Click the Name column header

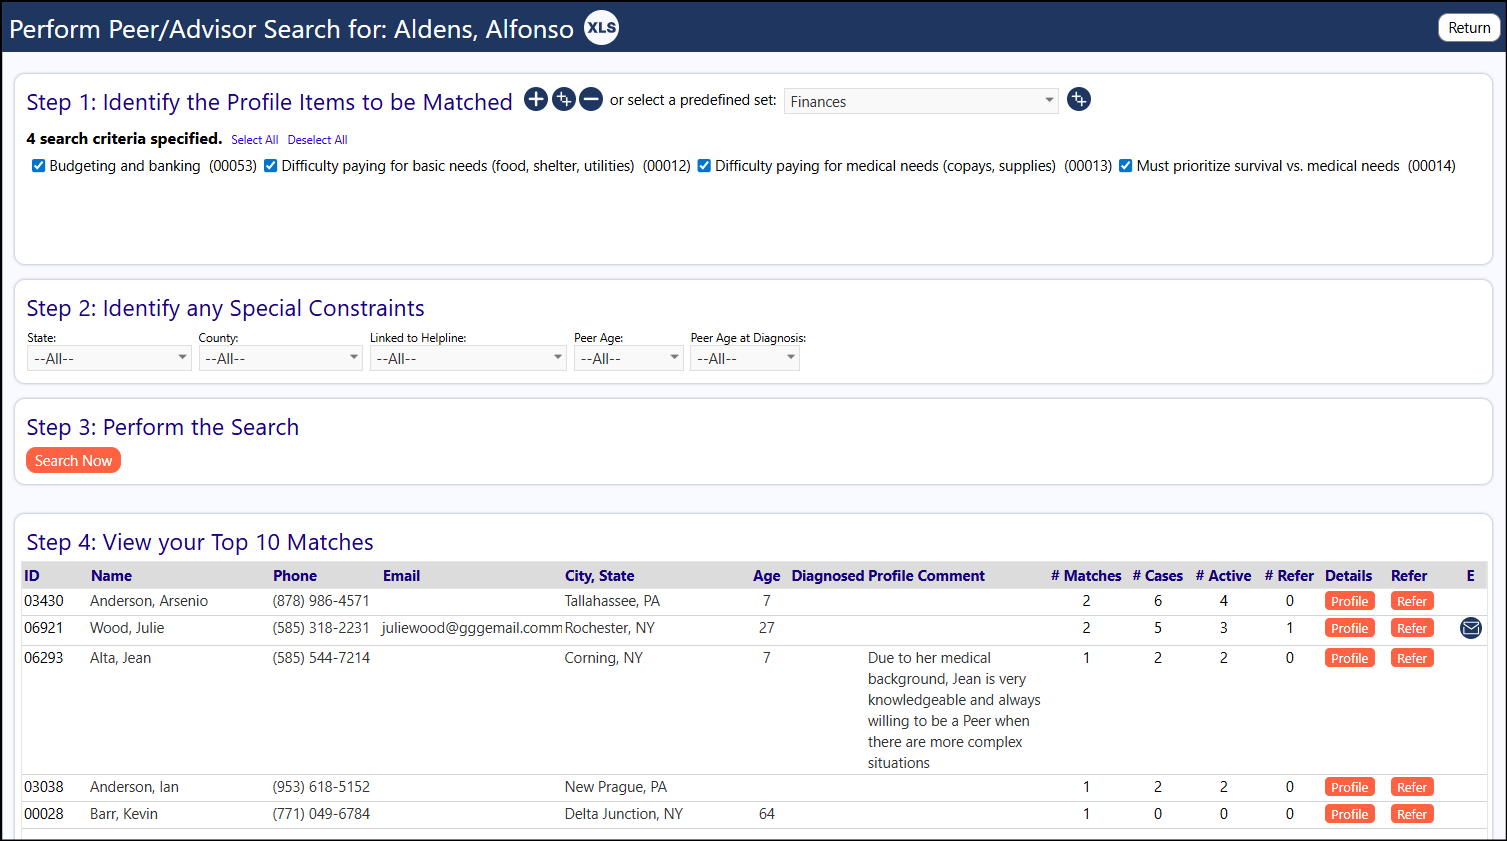click(111, 575)
